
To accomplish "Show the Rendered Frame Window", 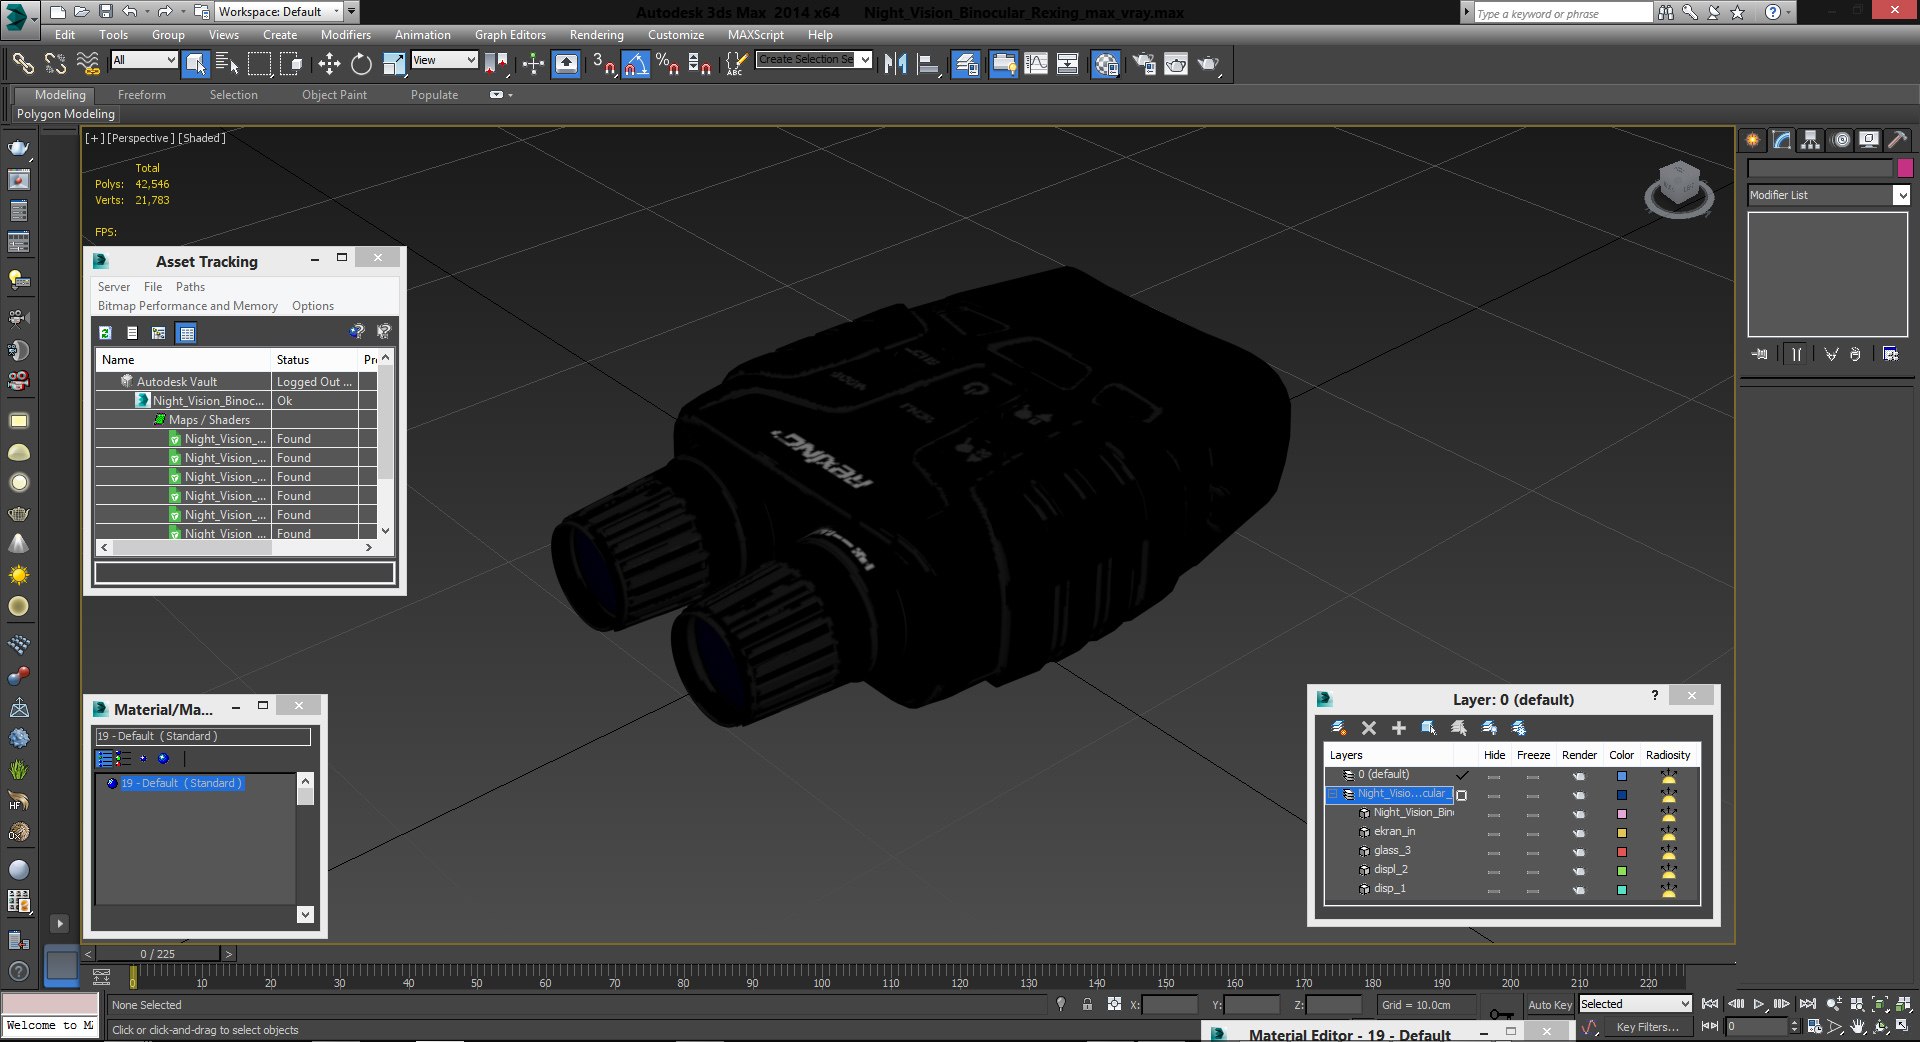I will pyautogui.click(x=1176, y=64).
